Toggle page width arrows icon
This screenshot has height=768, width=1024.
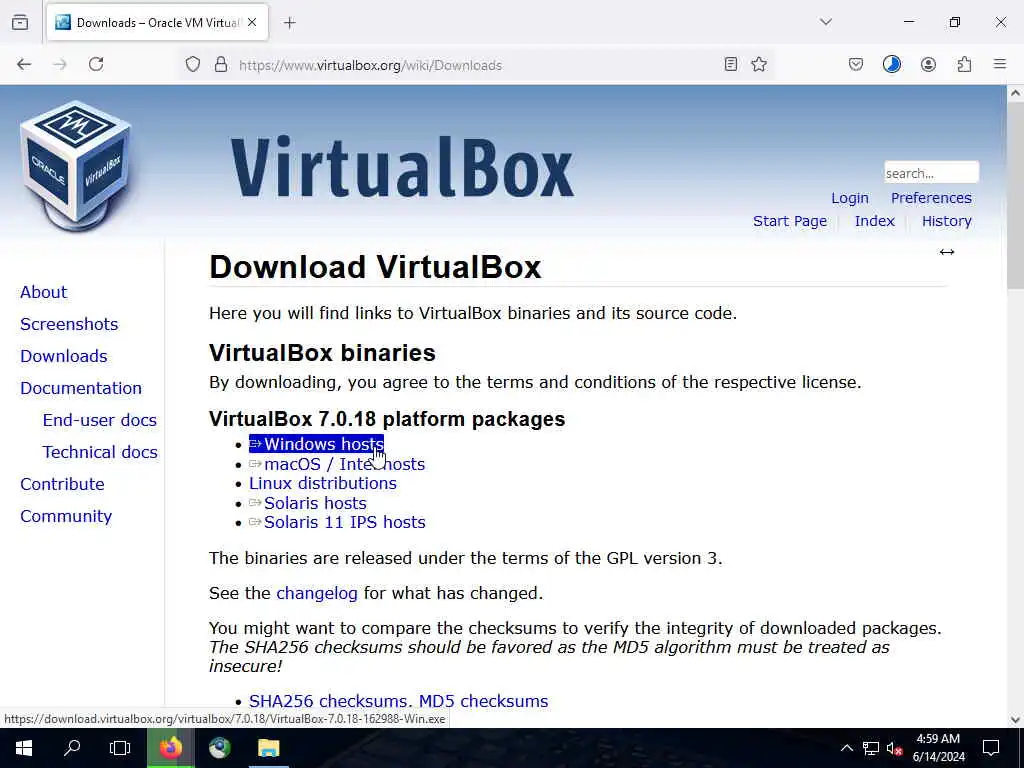[947, 252]
